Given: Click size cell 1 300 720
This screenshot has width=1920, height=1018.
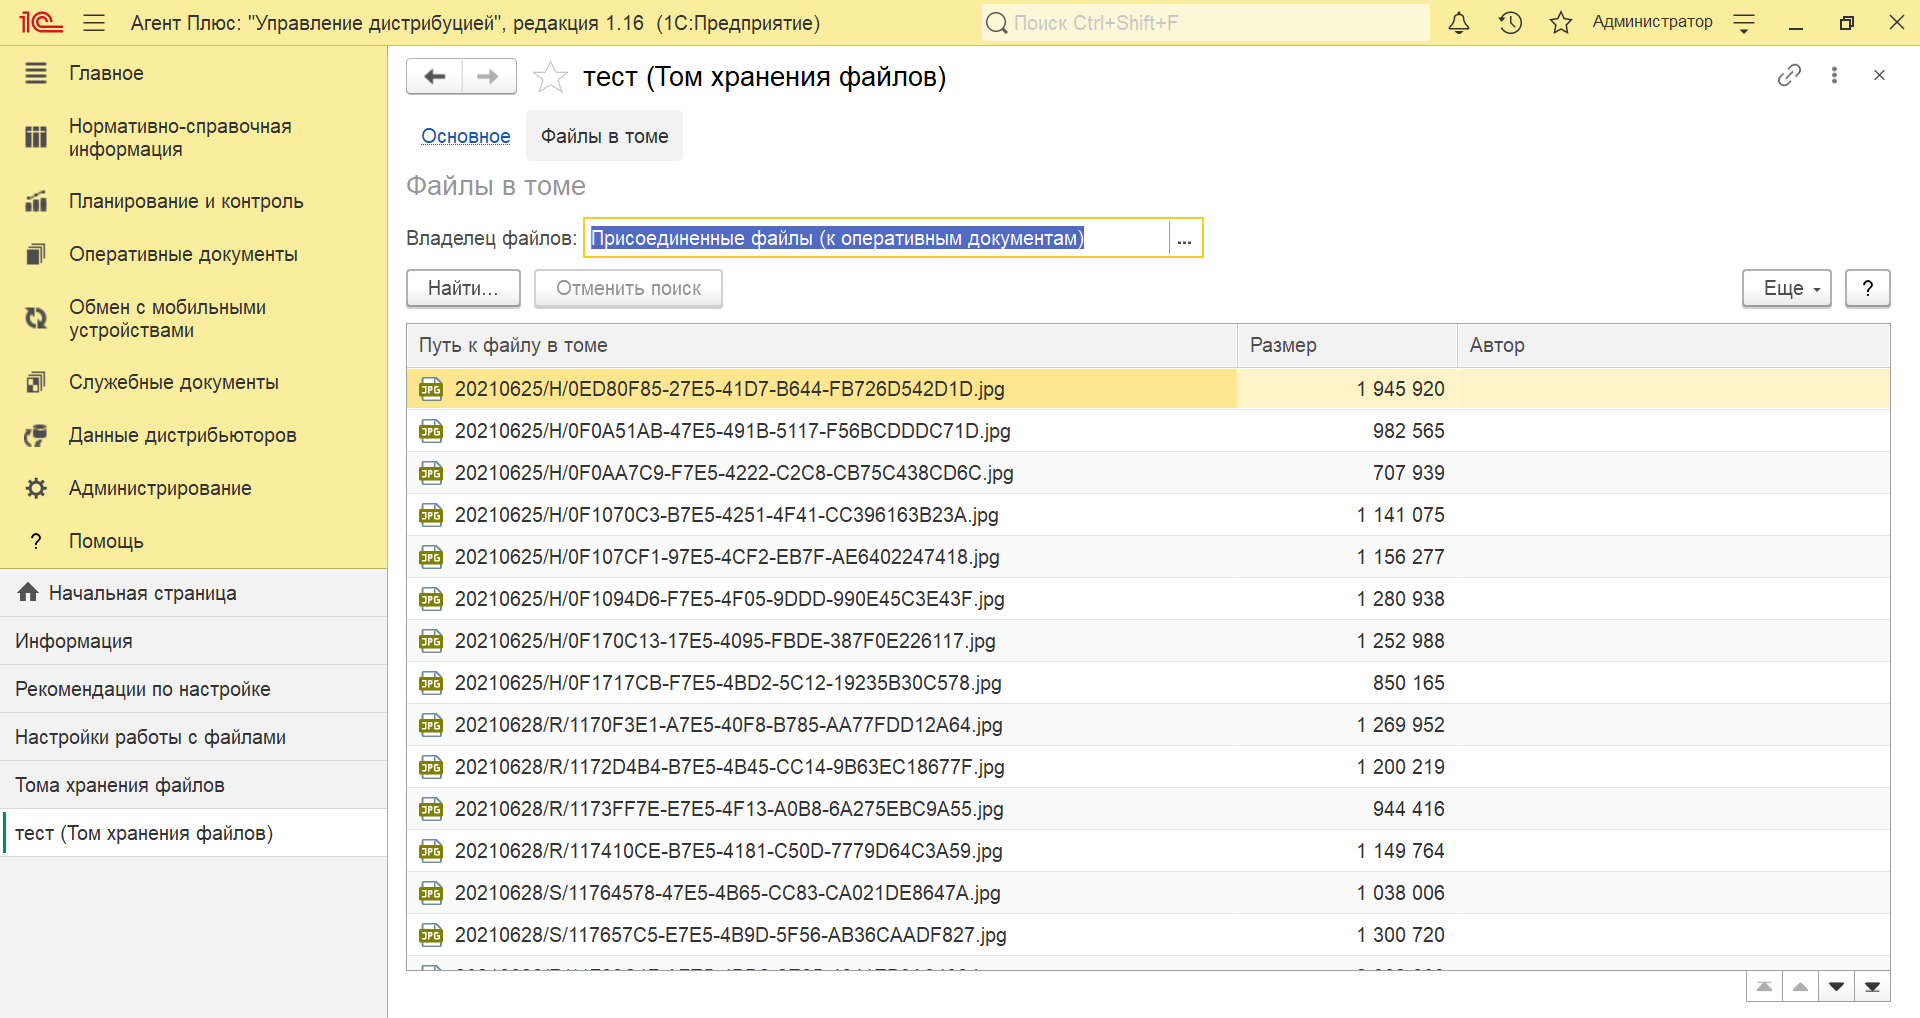Looking at the screenshot, I should tap(1347, 935).
